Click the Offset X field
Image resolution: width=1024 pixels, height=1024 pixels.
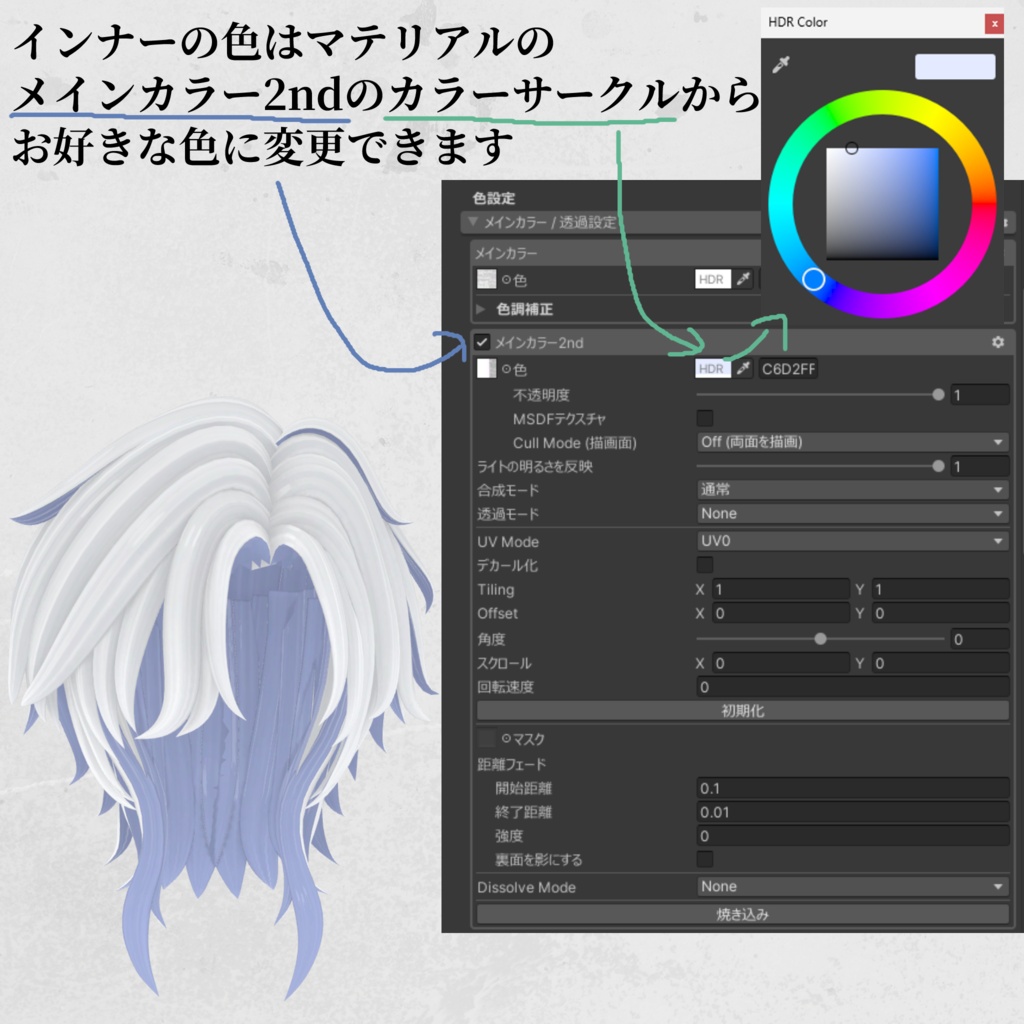[x=780, y=613]
